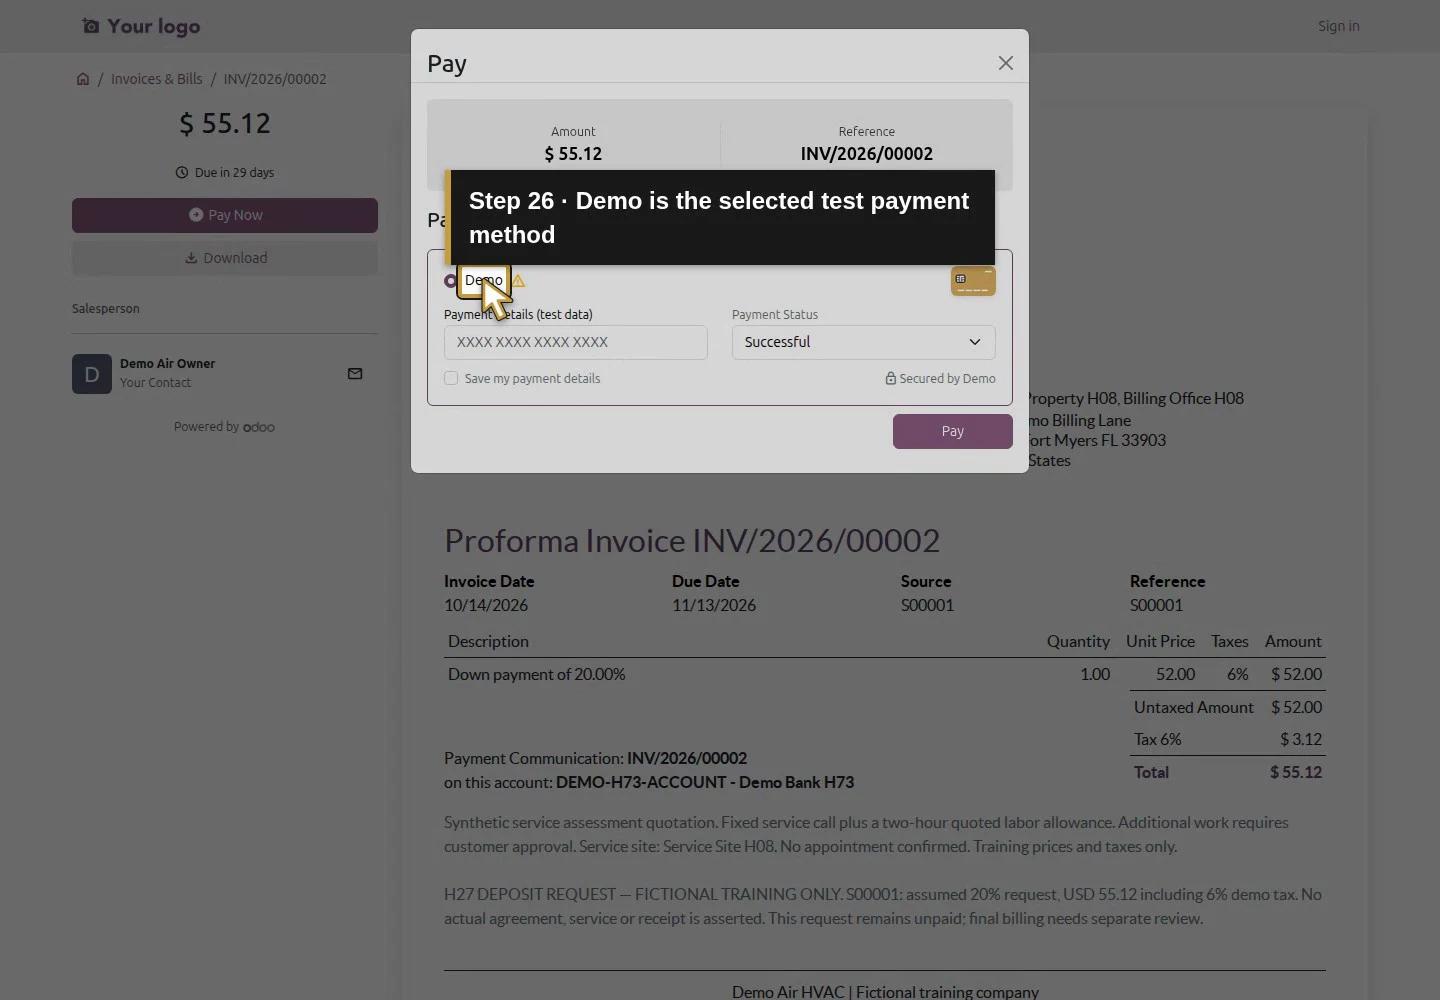The image size is (1440, 1000).
Task: Open the Payment Status dropdown
Action: (x=864, y=342)
